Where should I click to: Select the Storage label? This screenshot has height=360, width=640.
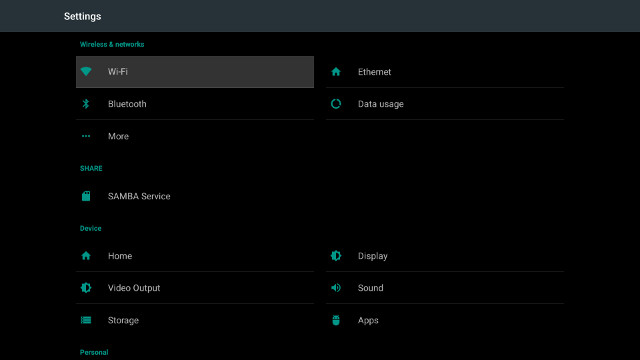[x=123, y=320]
